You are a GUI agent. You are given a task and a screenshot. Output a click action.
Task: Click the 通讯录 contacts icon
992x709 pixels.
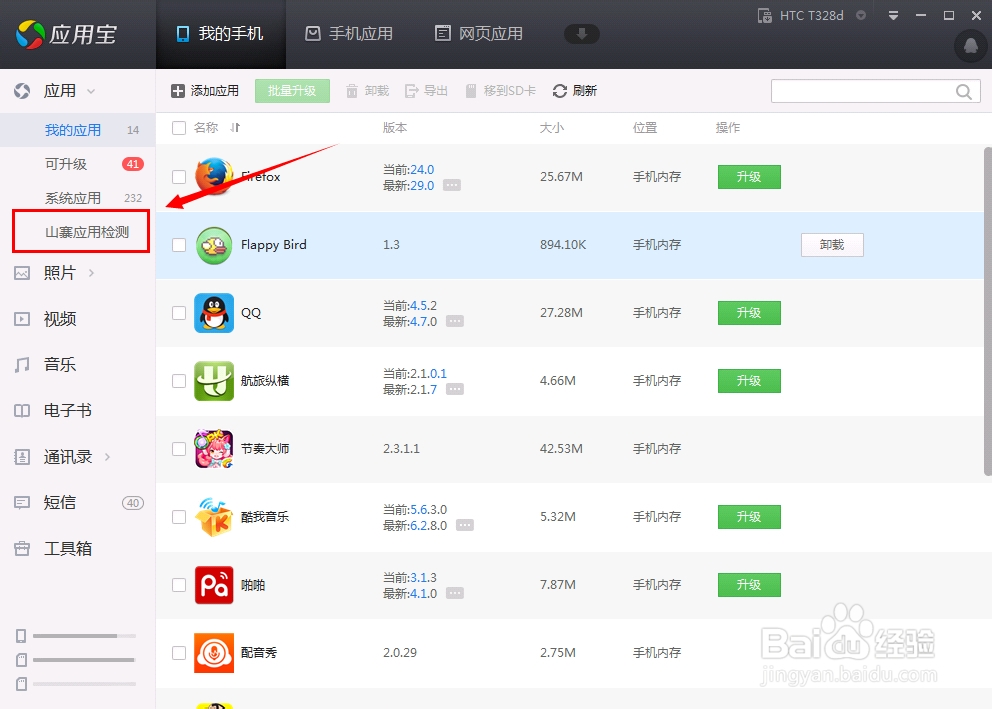[x=22, y=457]
